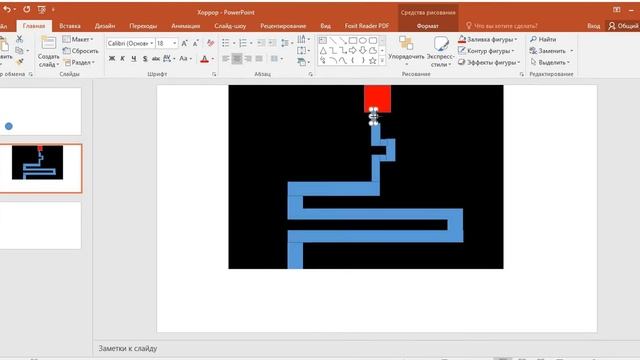Click Найти to find text
This screenshot has height=360, width=640.
(543, 40)
